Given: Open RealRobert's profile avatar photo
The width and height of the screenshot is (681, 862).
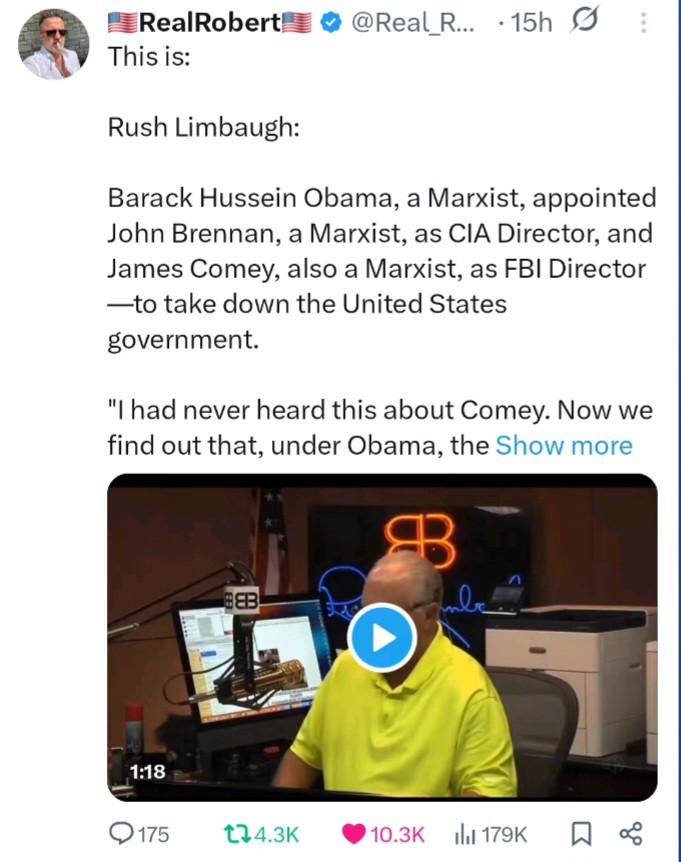Looking at the screenshot, I should [x=54, y=44].
